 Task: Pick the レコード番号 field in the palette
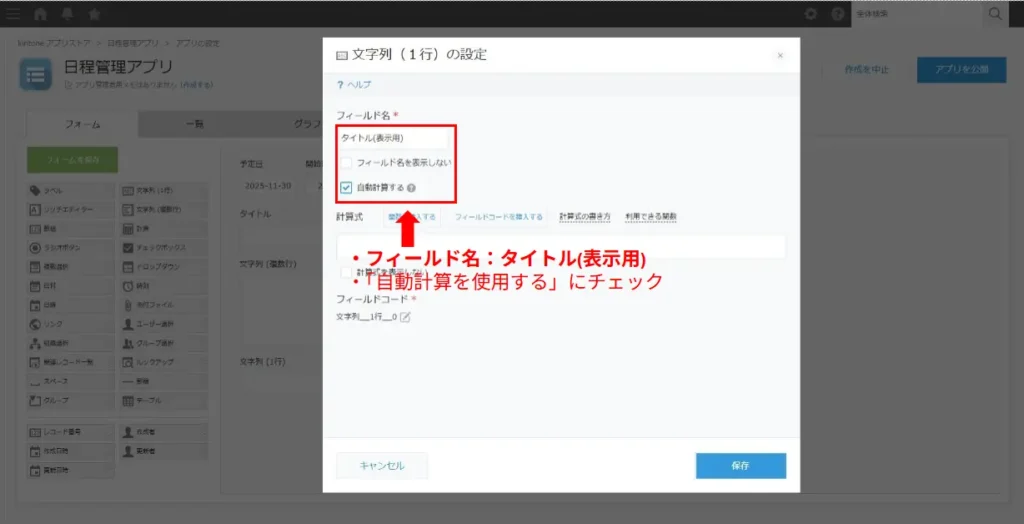[x=71, y=432]
